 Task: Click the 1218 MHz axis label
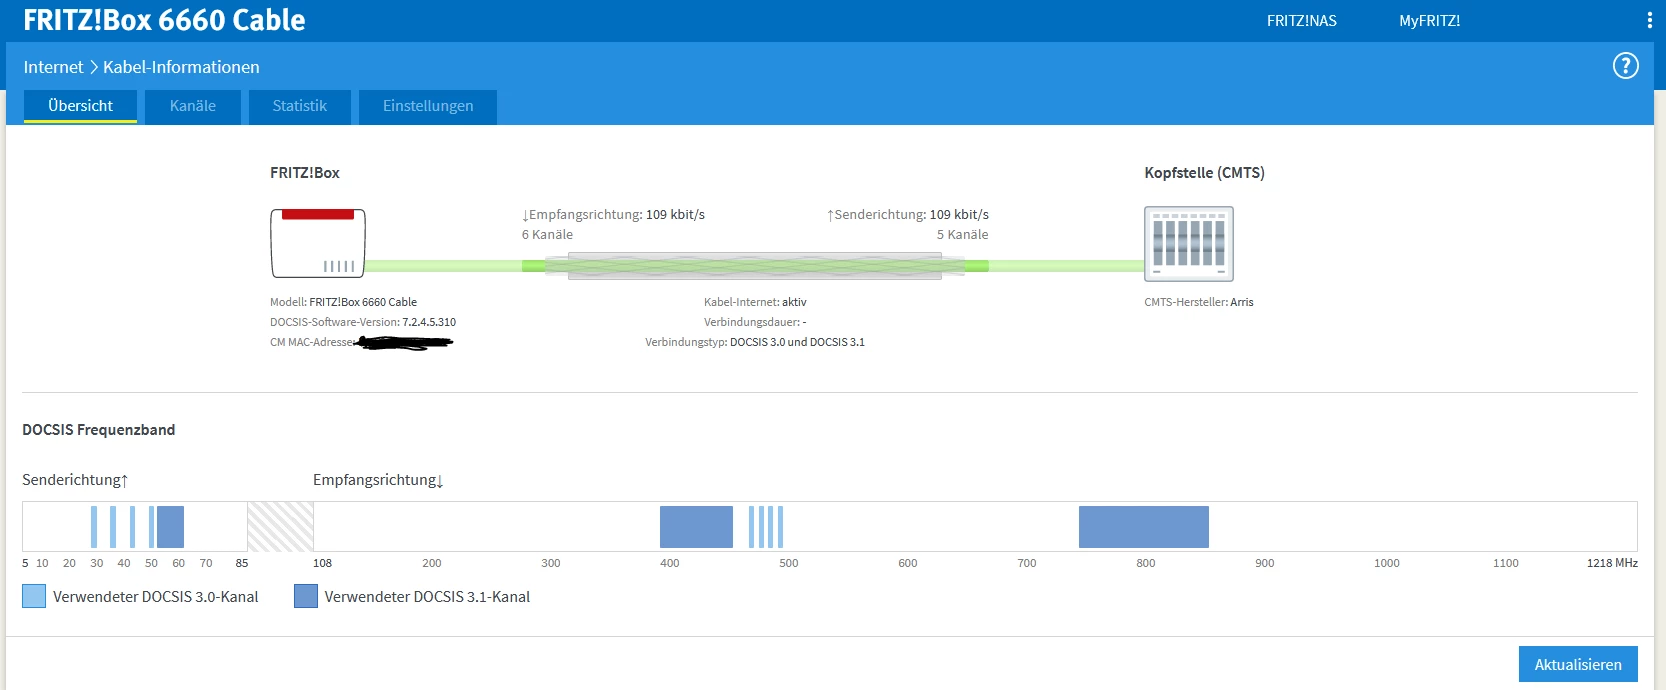pyautogui.click(x=1612, y=563)
